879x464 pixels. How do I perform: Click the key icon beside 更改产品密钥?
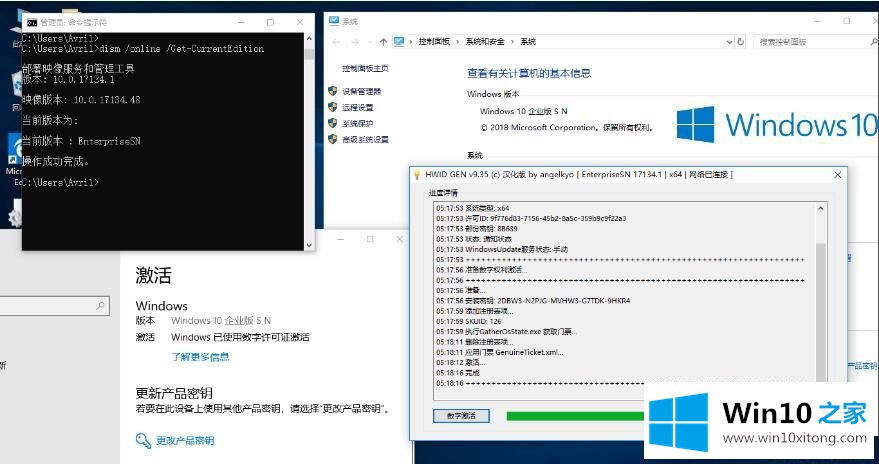coord(143,440)
